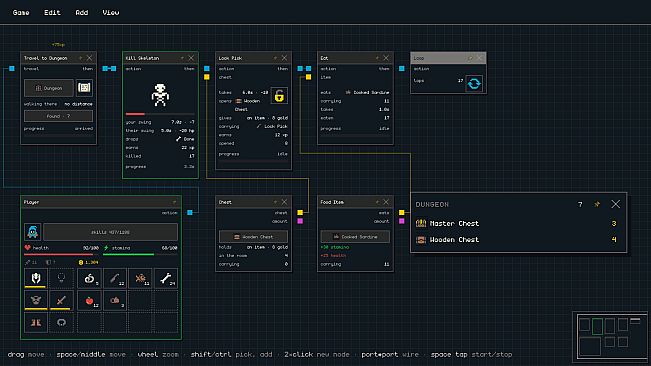Screen dimensions: 651x366
Task: Click the yellow item input port of Eat node
Action: 308,77
